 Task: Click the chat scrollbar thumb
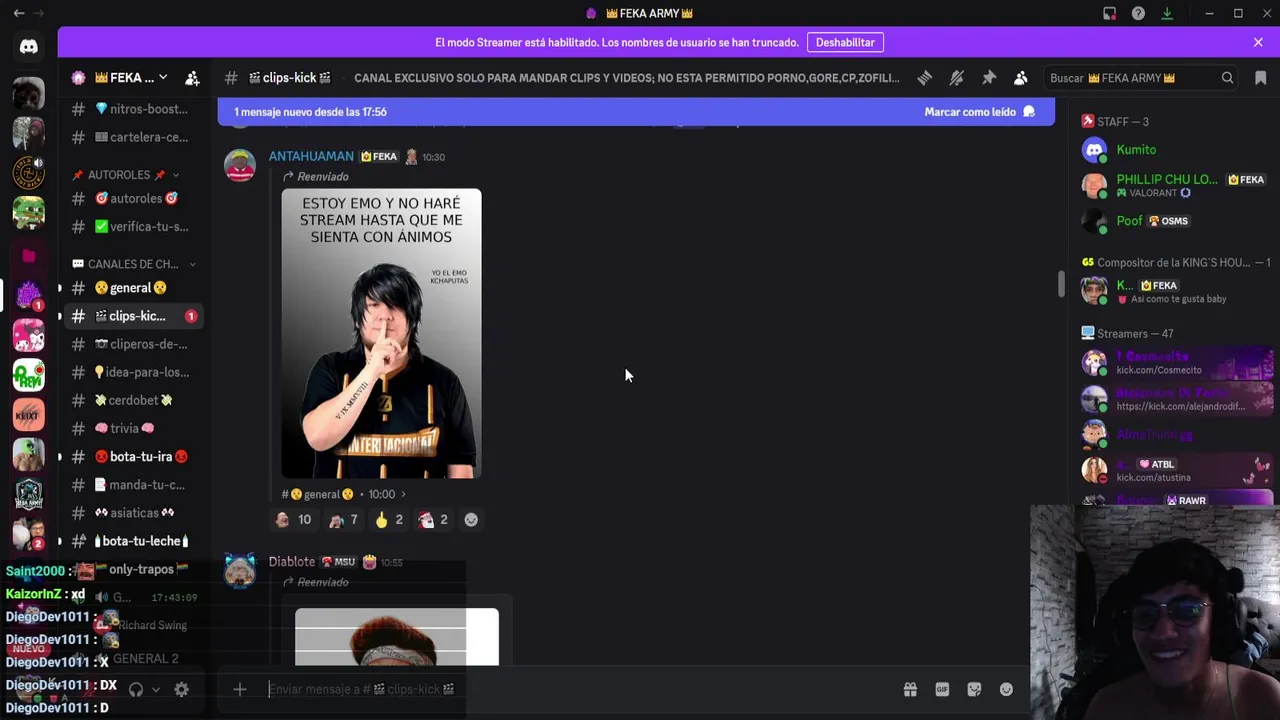pos(1061,283)
